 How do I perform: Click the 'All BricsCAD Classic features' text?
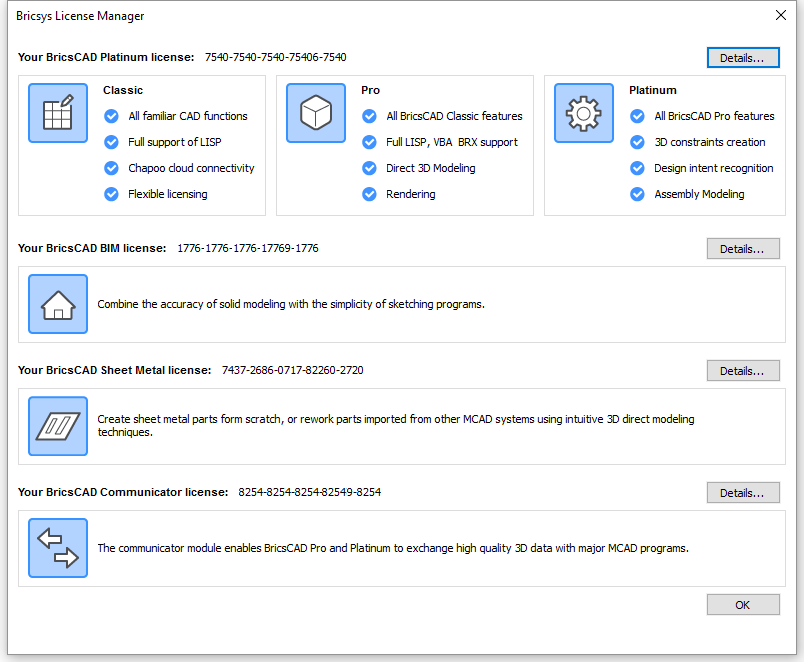pos(454,116)
